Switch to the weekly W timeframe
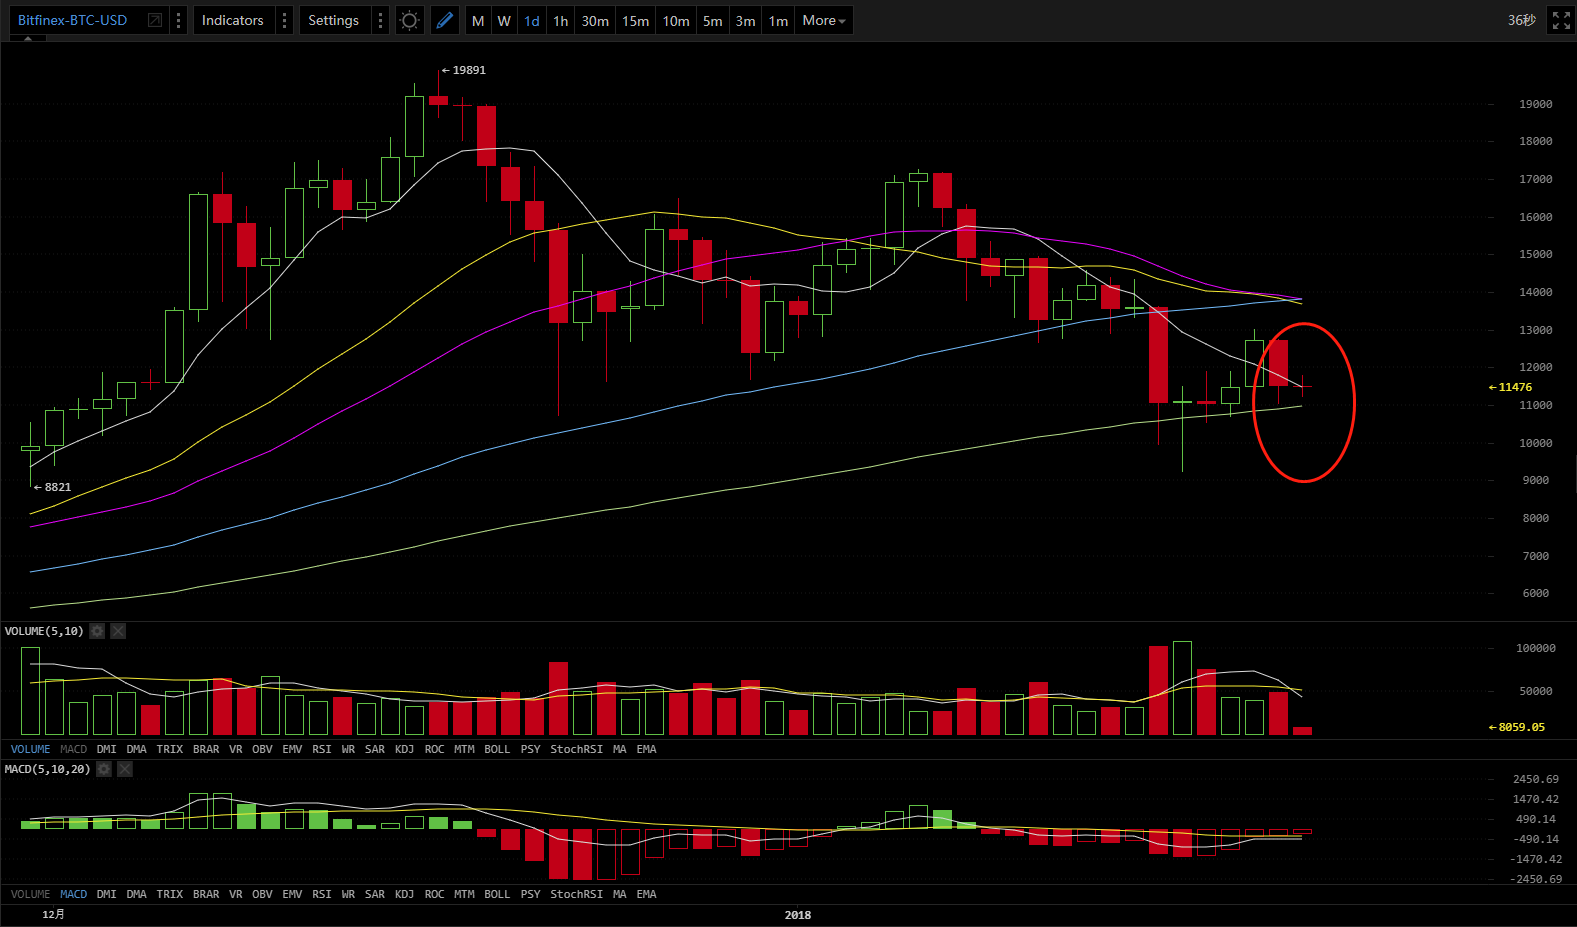The image size is (1577, 927). click(504, 21)
